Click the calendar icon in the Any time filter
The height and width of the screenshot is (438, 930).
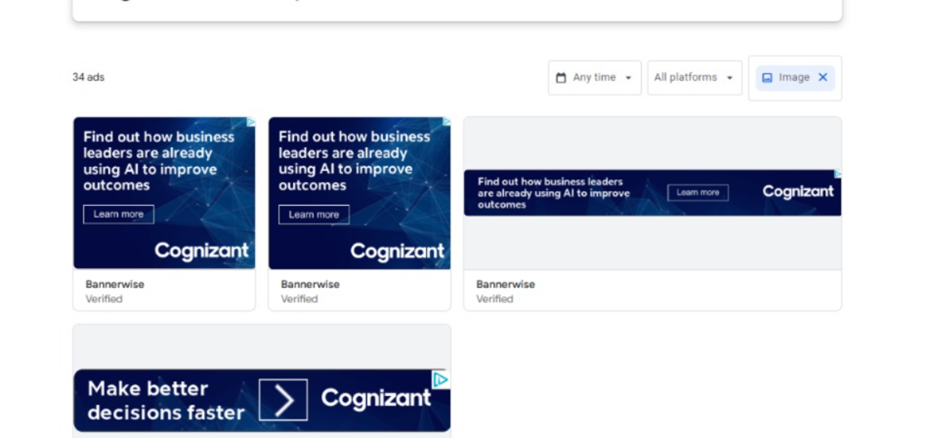561,78
